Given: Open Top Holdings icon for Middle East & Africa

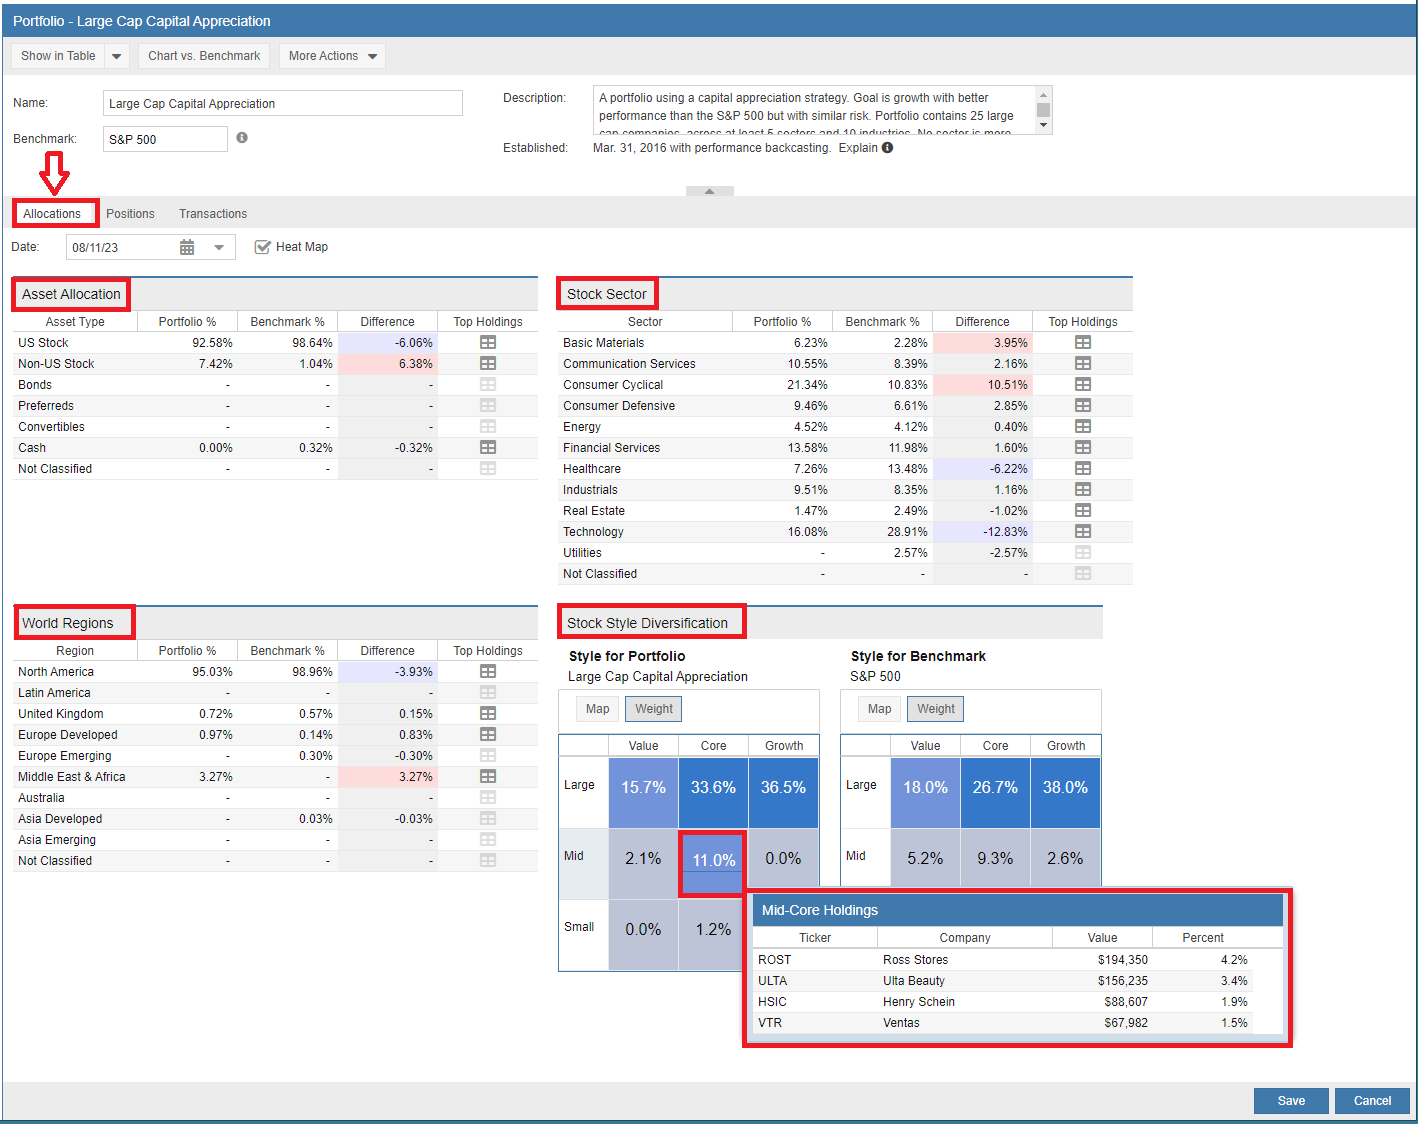Looking at the screenshot, I should (x=488, y=776).
